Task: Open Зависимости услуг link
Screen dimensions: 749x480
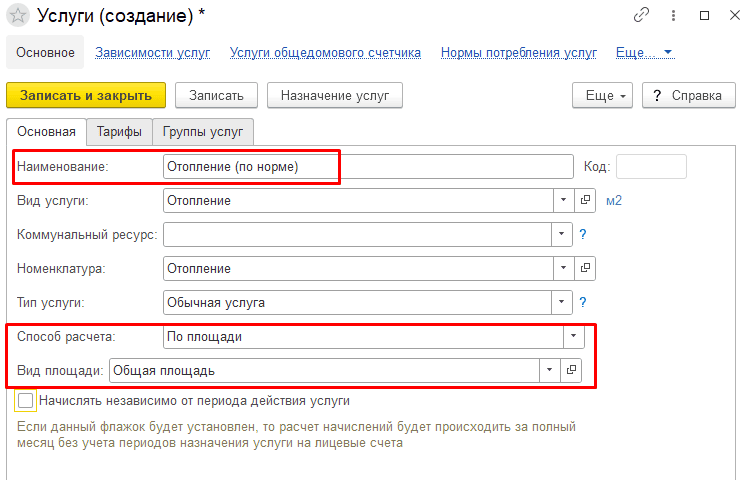Action: [x=152, y=53]
